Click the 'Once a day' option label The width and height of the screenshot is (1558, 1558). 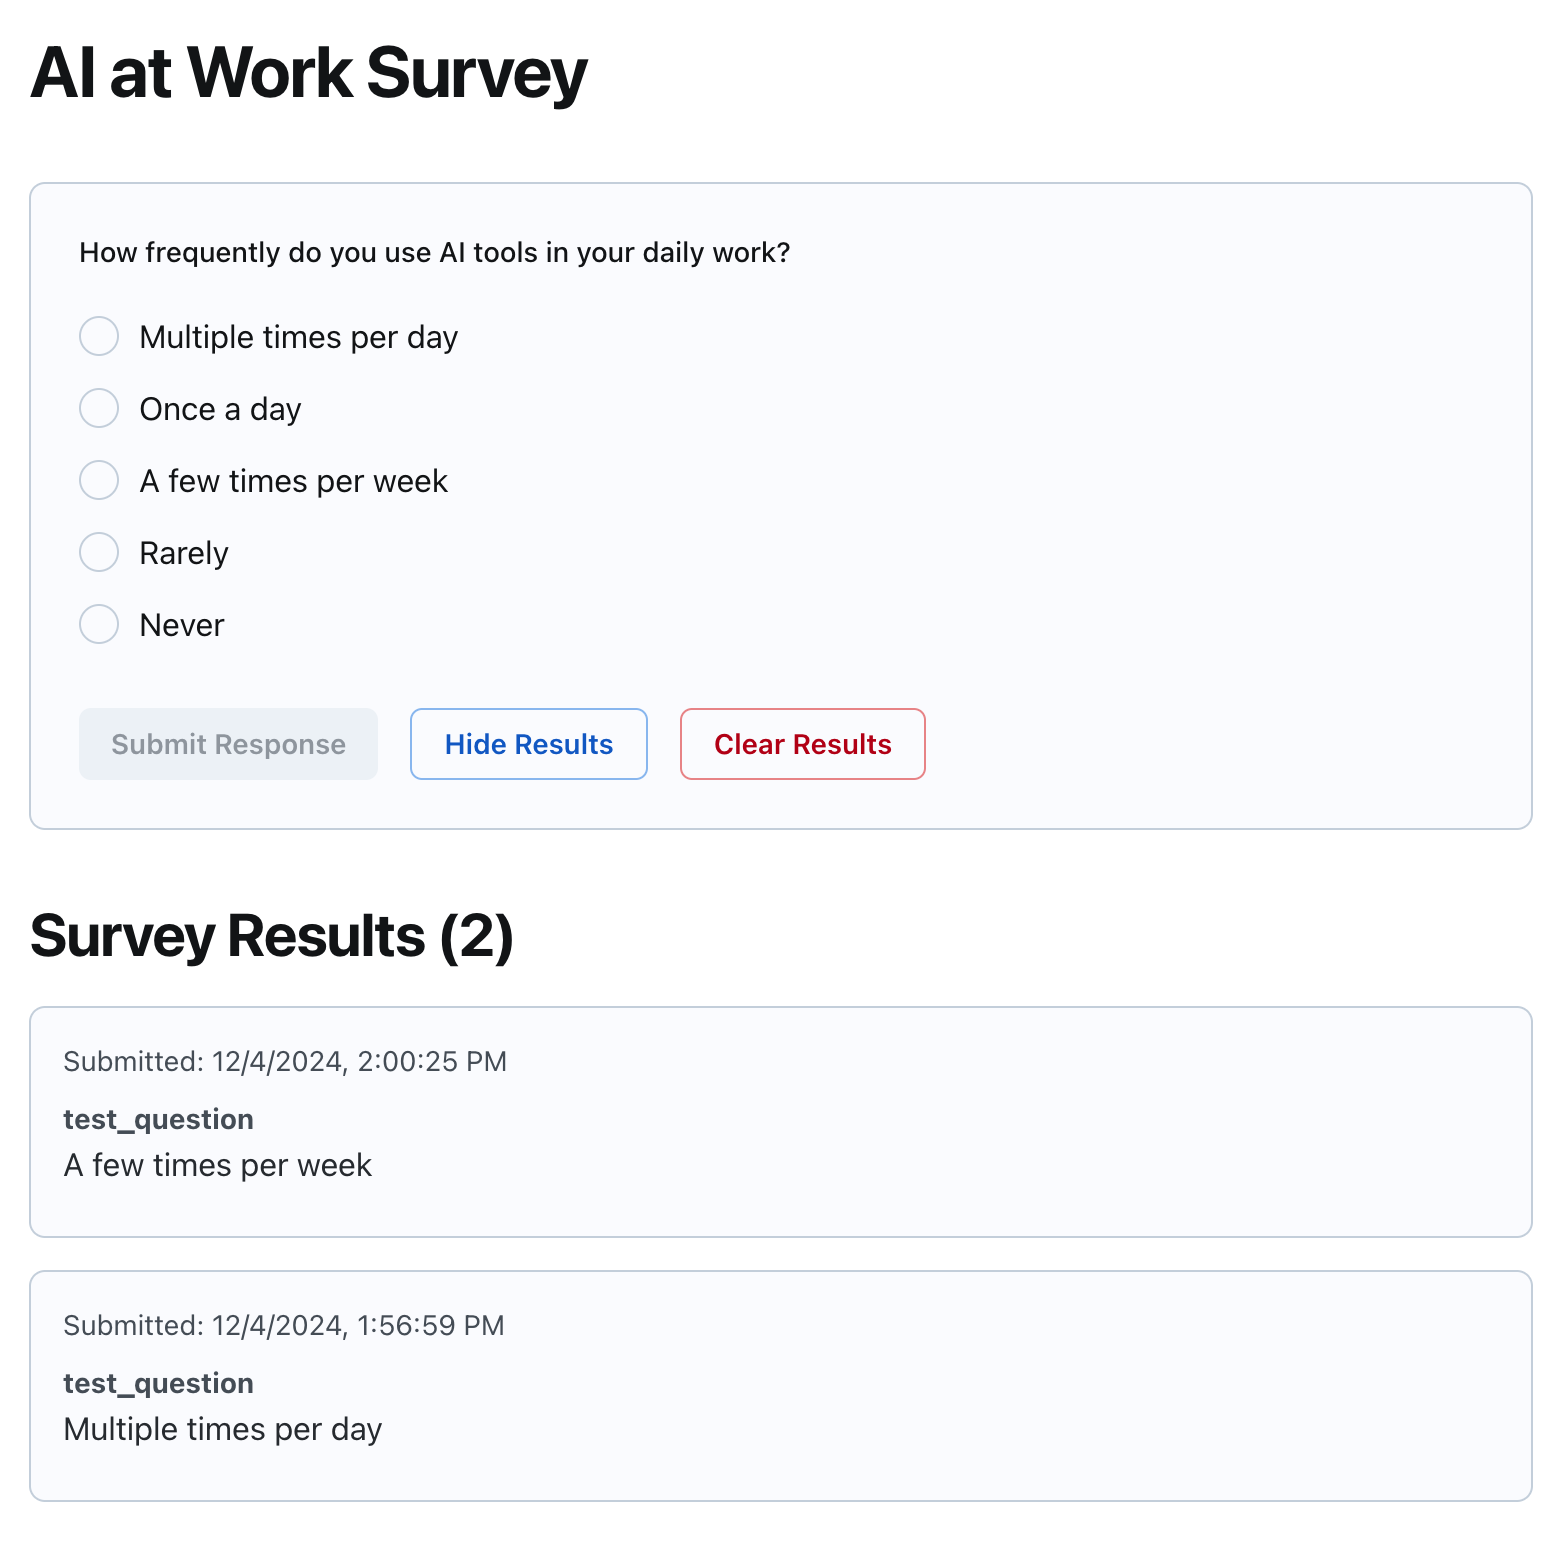pos(219,408)
